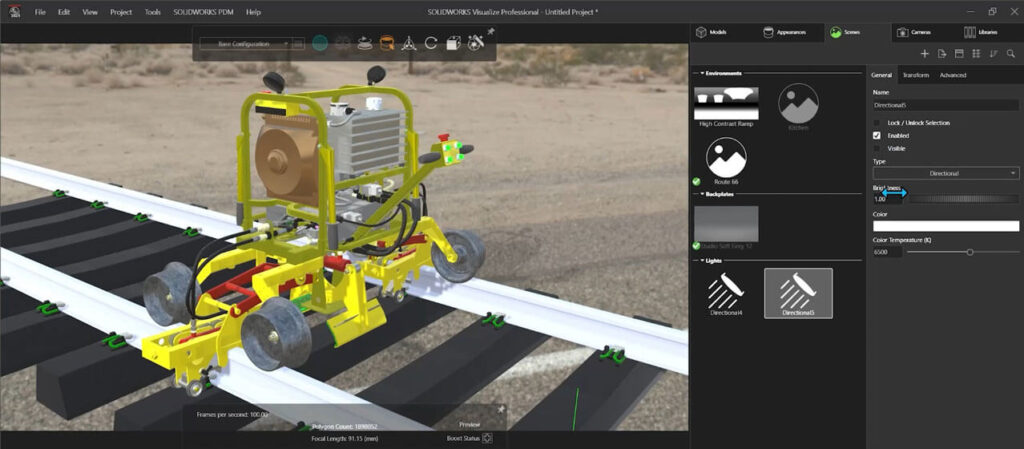Adjust the Color Temperature slider handle
The height and width of the screenshot is (449, 1024).
click(x=970, y=252)
